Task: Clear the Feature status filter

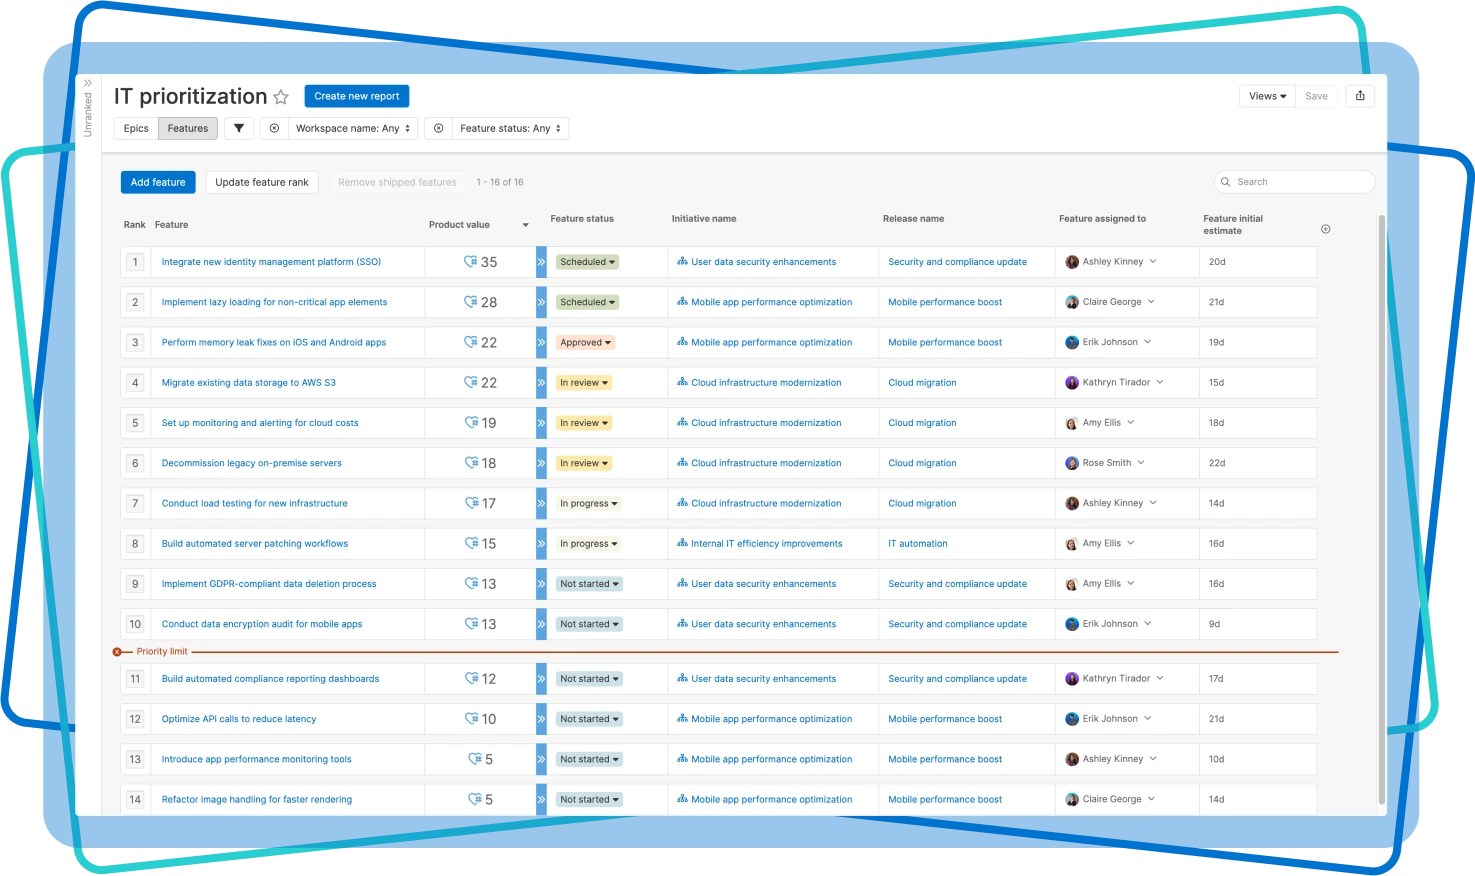Action: 438,128
